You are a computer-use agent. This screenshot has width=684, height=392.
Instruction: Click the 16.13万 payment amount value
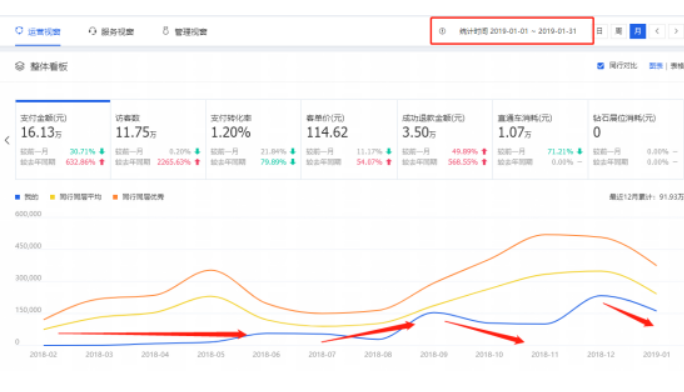(x=41, y=133)
